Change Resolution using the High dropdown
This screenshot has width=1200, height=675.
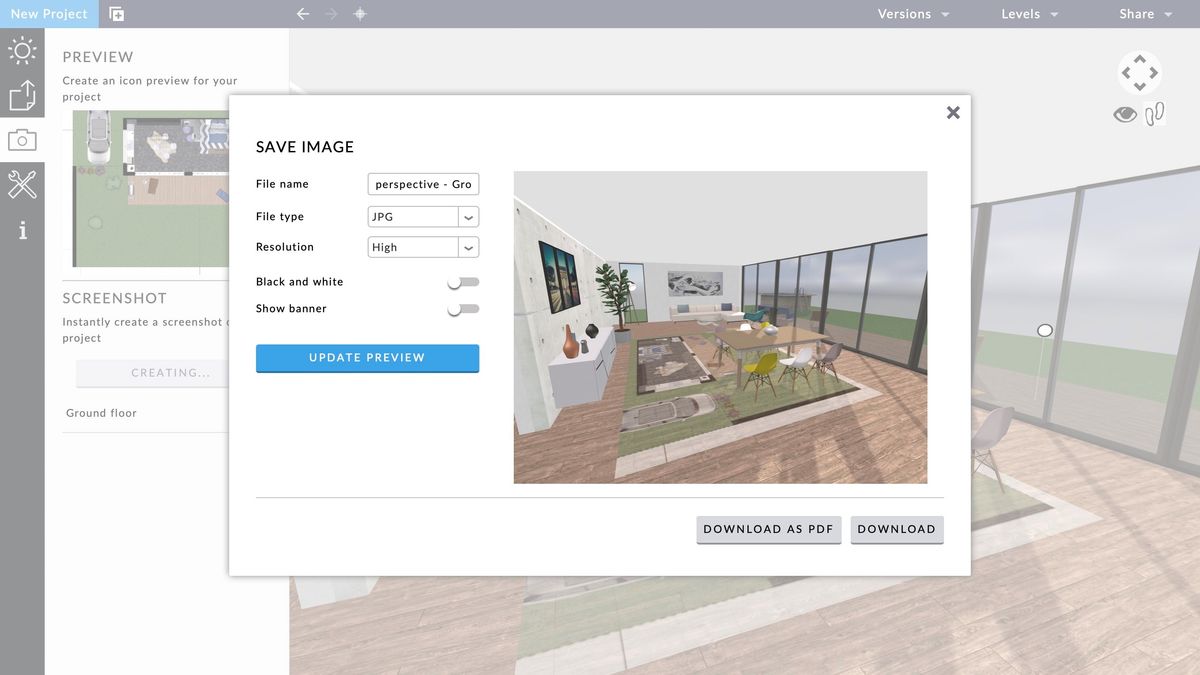pos(422,247)
